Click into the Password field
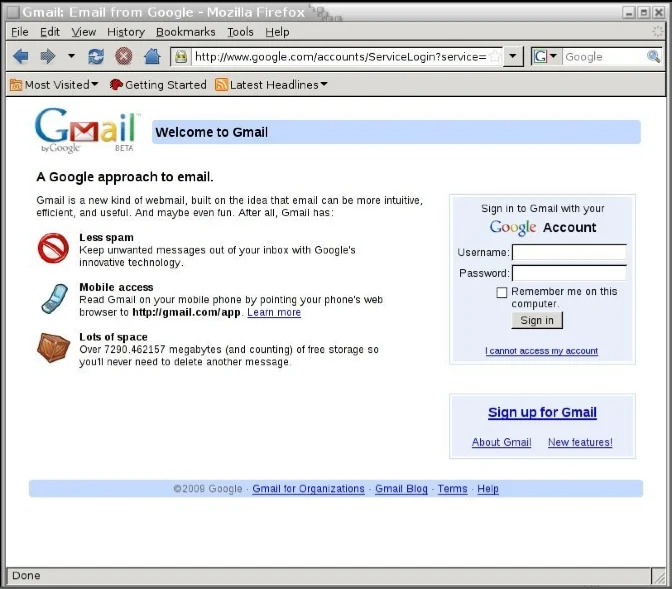Image resolution: width=672 pixels, height=589 pixels. pyautogui.click(x=568, y=273)
